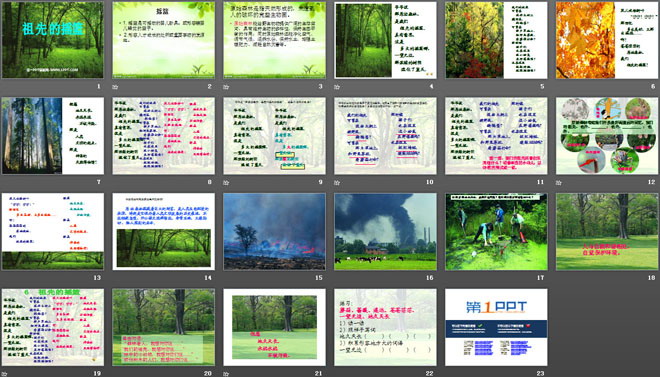This screenshot has height=377, width=660.
Task: Click the animation star icon under slide 4
Action: click(337, 87)
